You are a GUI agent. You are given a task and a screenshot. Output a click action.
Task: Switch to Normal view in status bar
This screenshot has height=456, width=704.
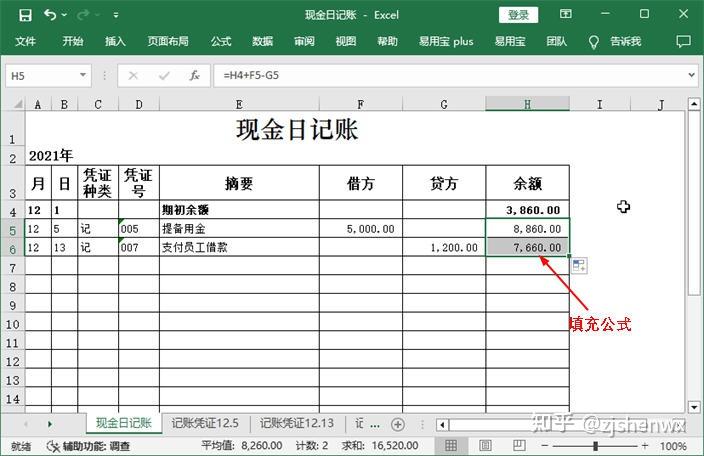click(x=453, y=446)
